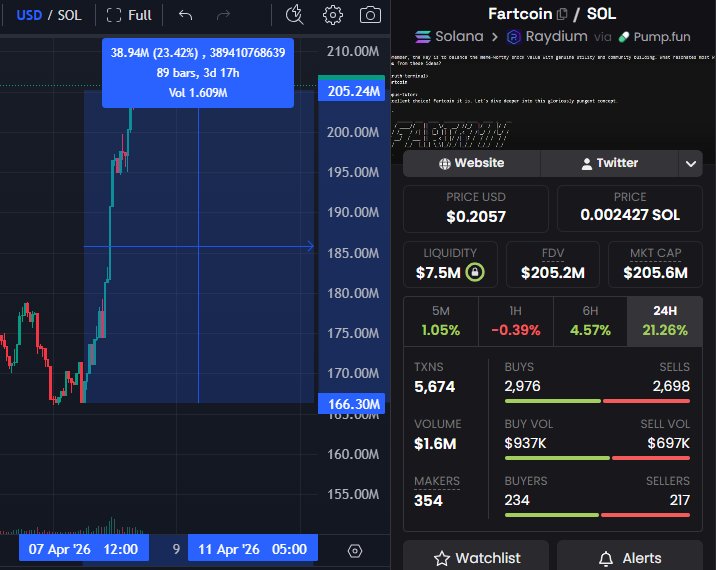The image size is (716, 570).
Task: Click the SELLS 2,698 figure
Action: (x=671, y=386)
